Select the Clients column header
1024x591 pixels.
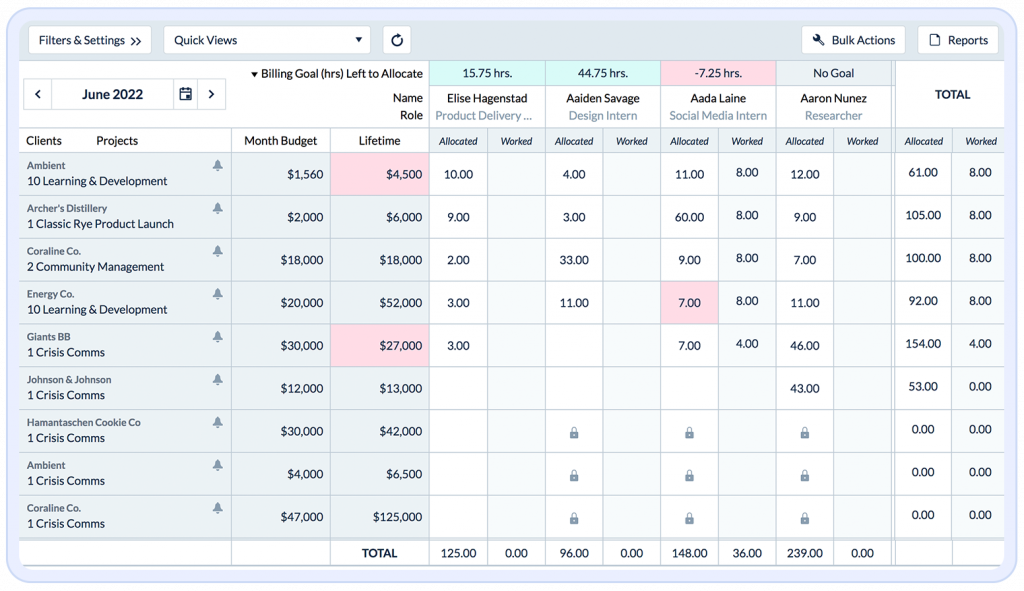(46, 140)
